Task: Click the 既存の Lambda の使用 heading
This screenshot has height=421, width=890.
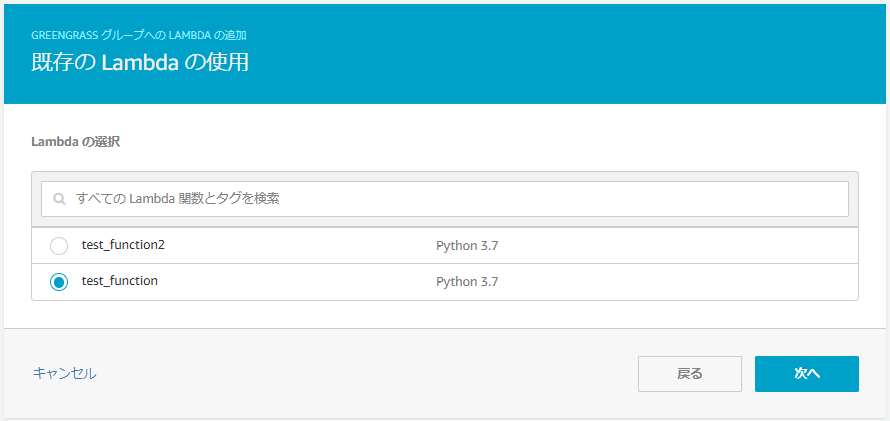Action: click(x=140, y=63)
